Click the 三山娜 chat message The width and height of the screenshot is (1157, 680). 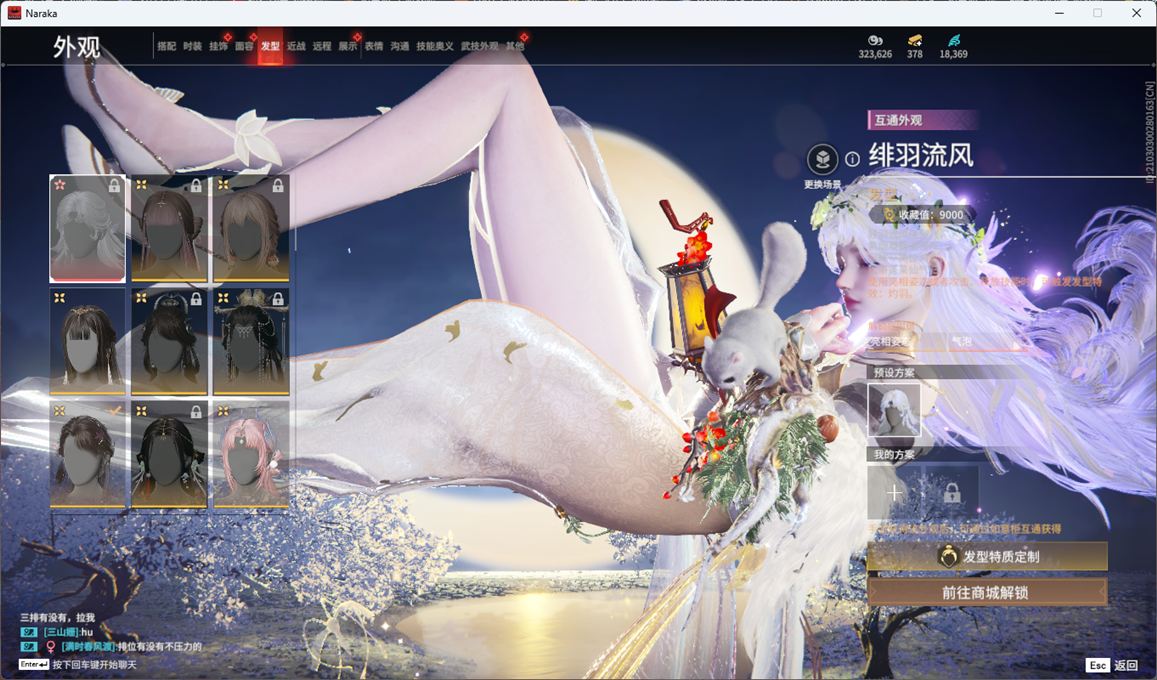click(58, 632)
